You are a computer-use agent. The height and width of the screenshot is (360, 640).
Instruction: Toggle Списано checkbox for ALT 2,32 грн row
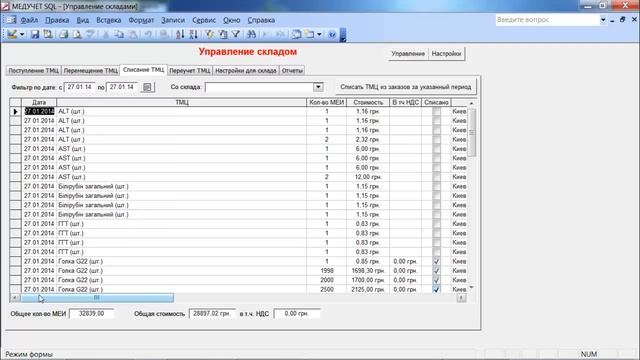(x=436, y=140)
